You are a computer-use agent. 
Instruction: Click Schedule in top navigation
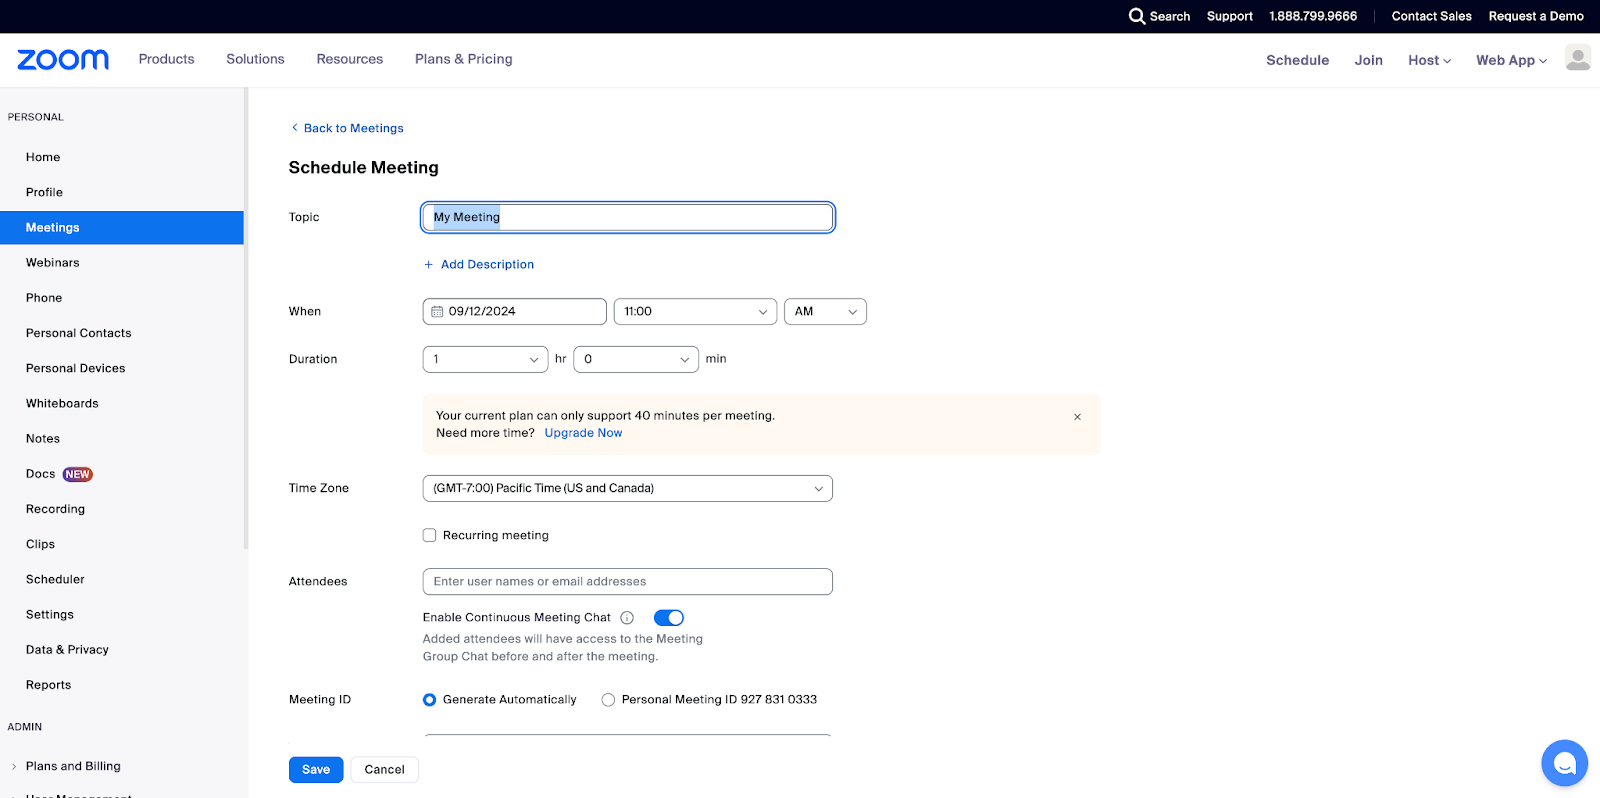pos(1298,60)
